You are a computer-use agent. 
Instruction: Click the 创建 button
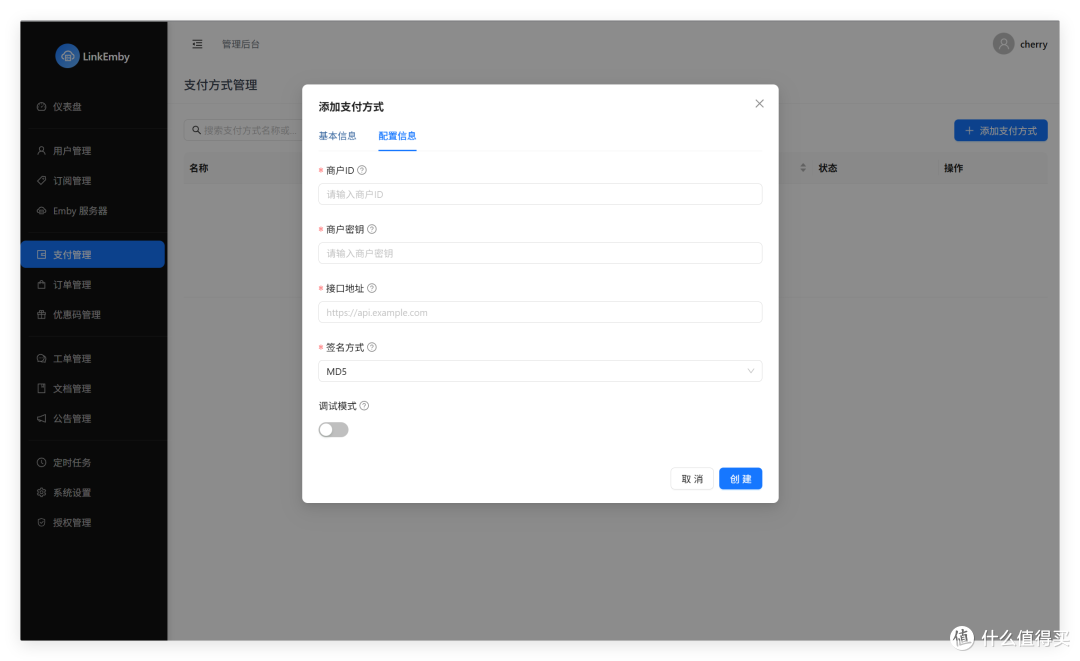(740, 479)
